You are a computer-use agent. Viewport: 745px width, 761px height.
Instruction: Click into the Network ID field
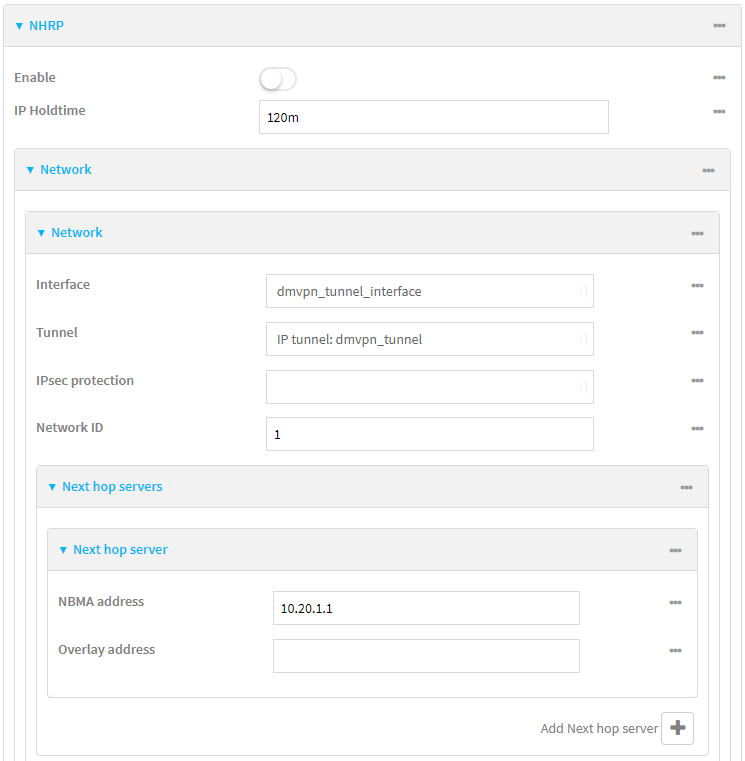(429, 435)
